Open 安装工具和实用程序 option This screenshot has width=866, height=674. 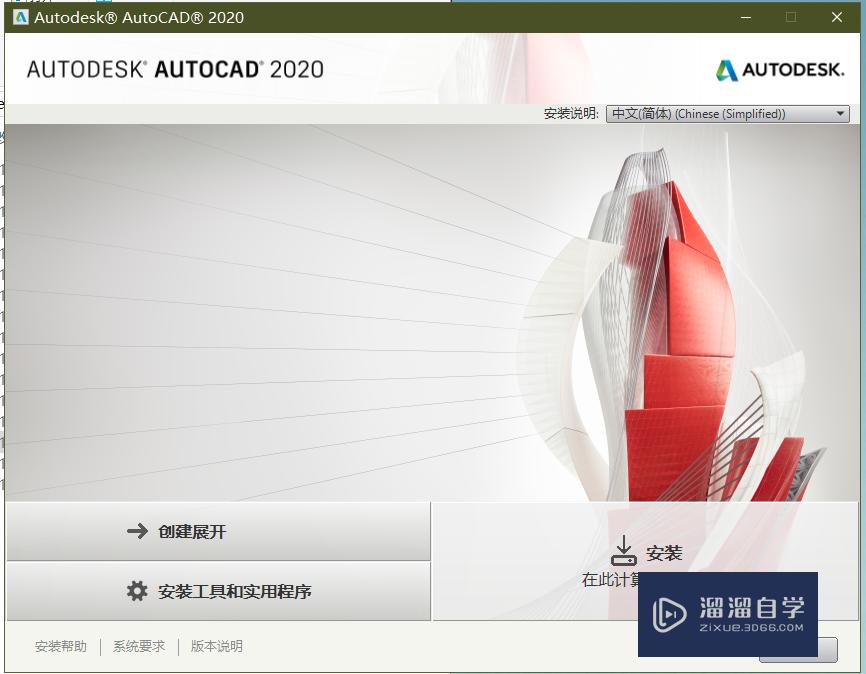click(x=218, y=591)
